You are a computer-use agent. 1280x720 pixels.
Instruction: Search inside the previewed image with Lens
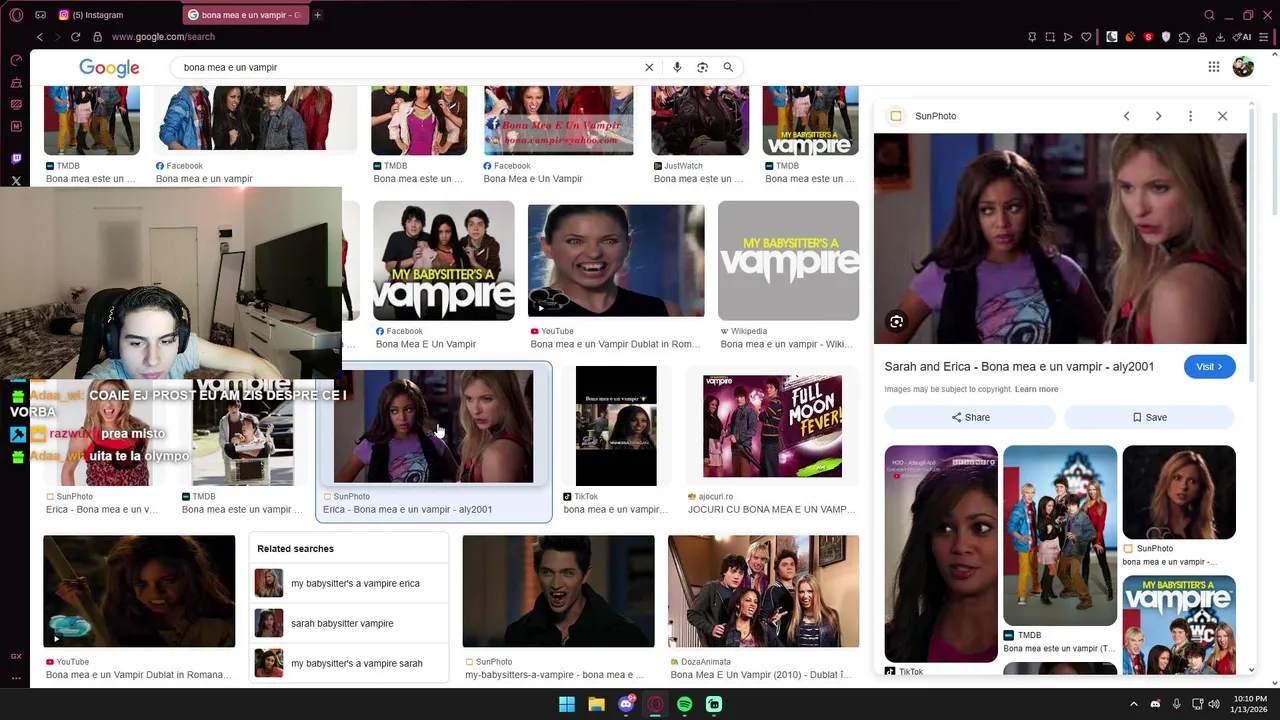click(896, 321)
